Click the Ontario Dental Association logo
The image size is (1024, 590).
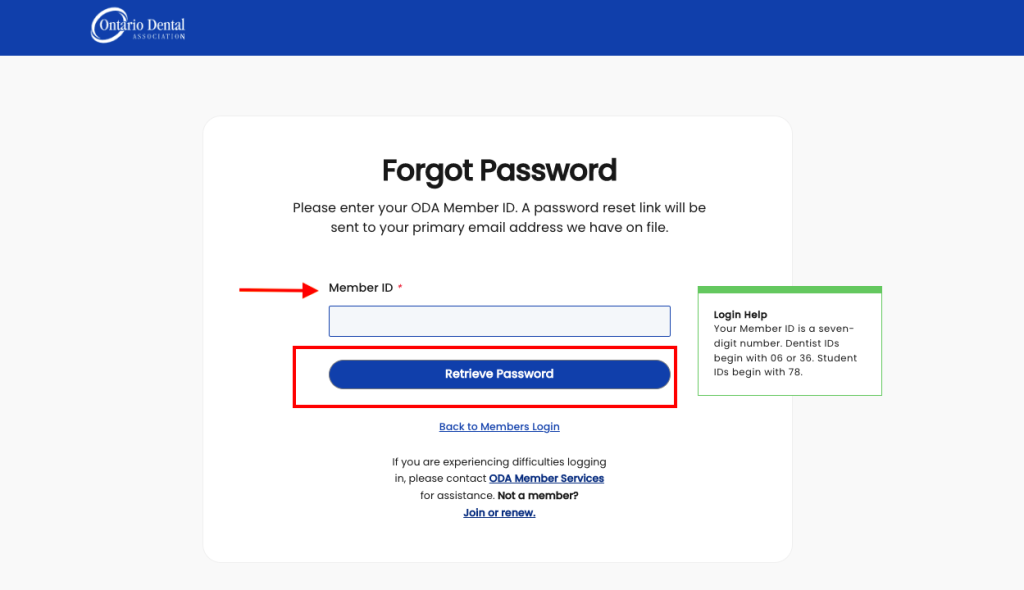pos(138,25)
